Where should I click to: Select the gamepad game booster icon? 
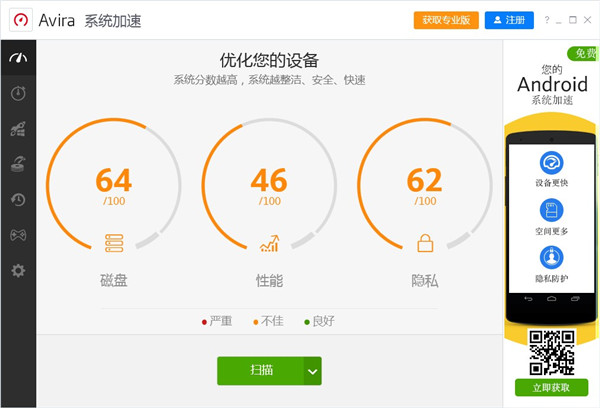pyautogui.click(x=18, y=235)
